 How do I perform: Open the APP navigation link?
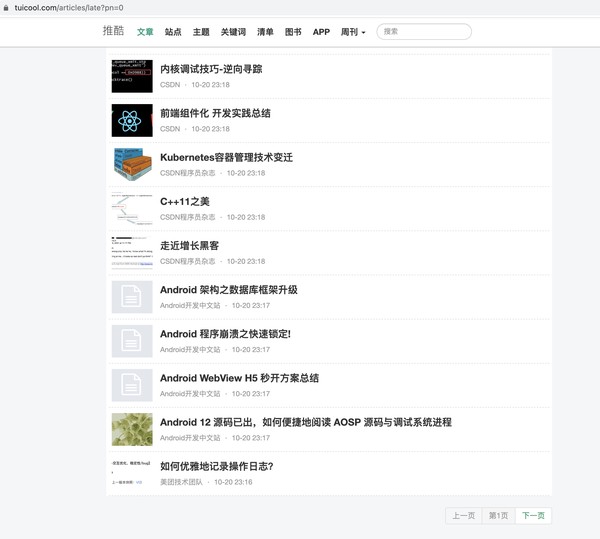[x=321, y=32]
